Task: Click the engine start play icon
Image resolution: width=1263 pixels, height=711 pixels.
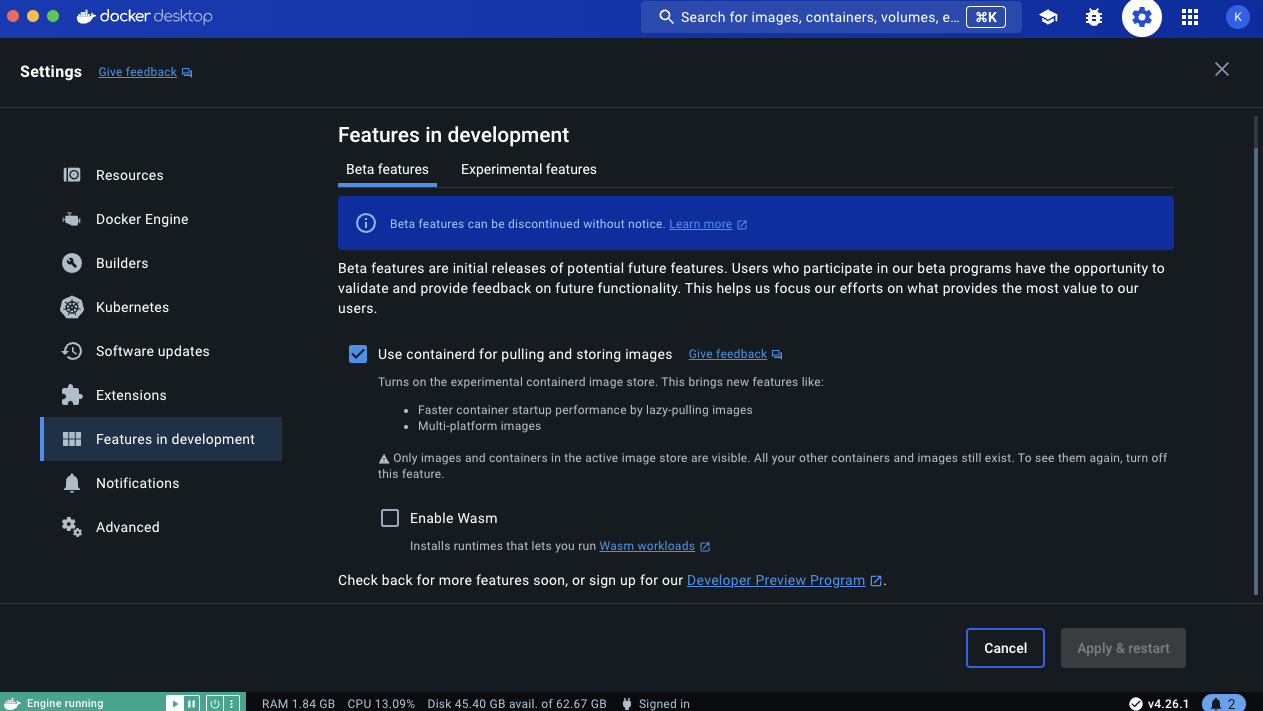Action: 175,703
